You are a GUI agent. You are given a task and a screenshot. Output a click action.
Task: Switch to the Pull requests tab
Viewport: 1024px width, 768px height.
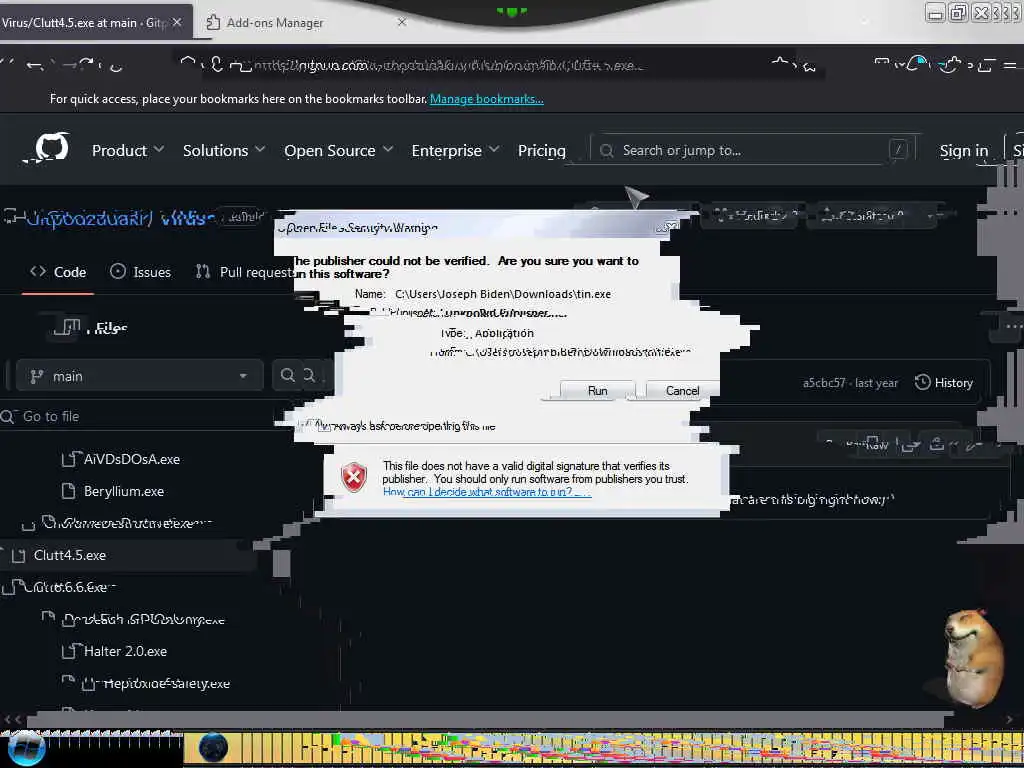pyautogui.click(x=244, y=272)
